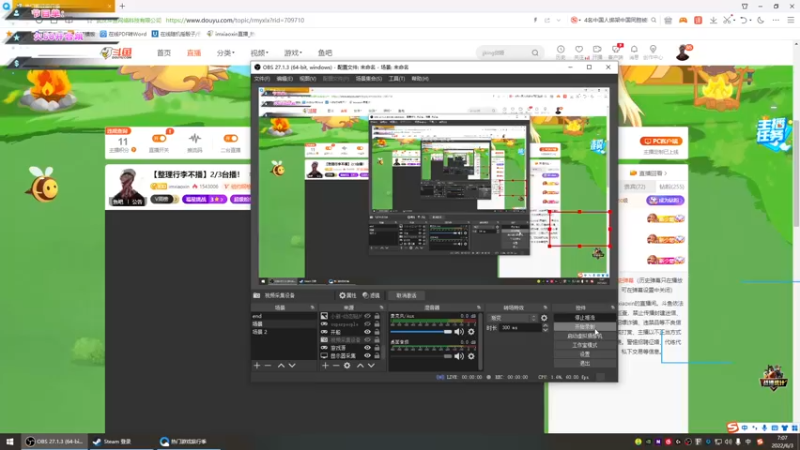Screen dimensions: 800x450
Task: Pop out the audio mixer dock panel icon
Action: coord(479,308)
